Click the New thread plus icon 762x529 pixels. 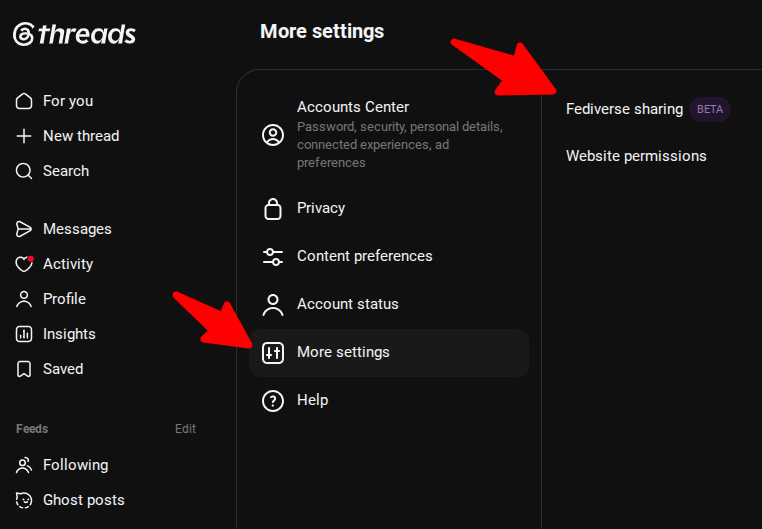24,136
